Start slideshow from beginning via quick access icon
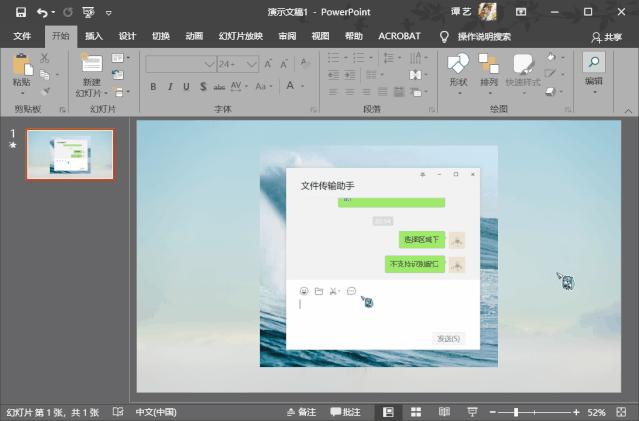Image resolution: width=639 pixels, height=421 pixels. 88,13
